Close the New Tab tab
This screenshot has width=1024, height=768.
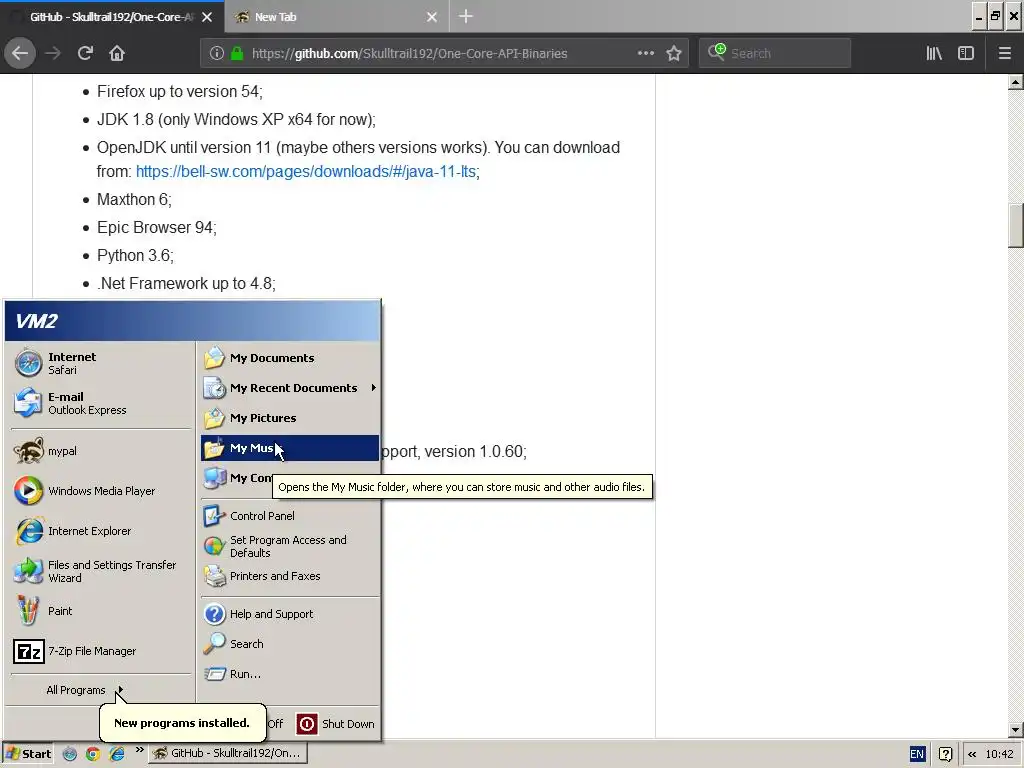point(432,17)
